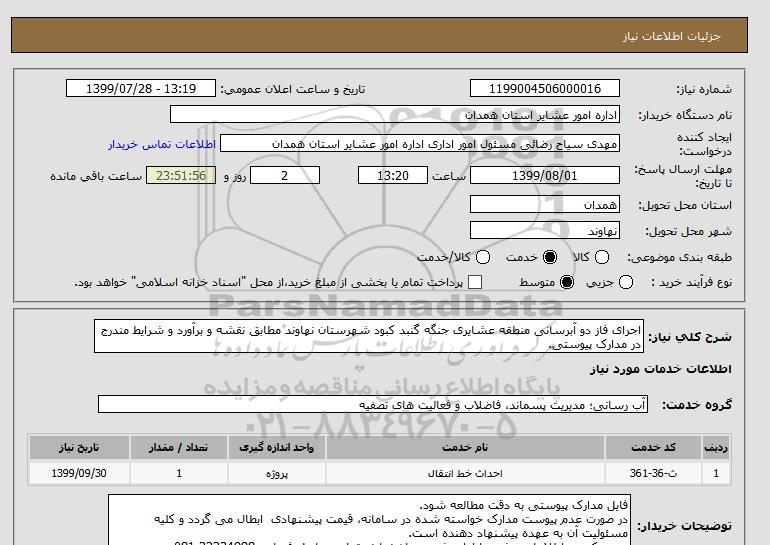Click the buyer notes text box
Image resolution: width=770 pixels, height=545 pixels.
coord(369,520)
